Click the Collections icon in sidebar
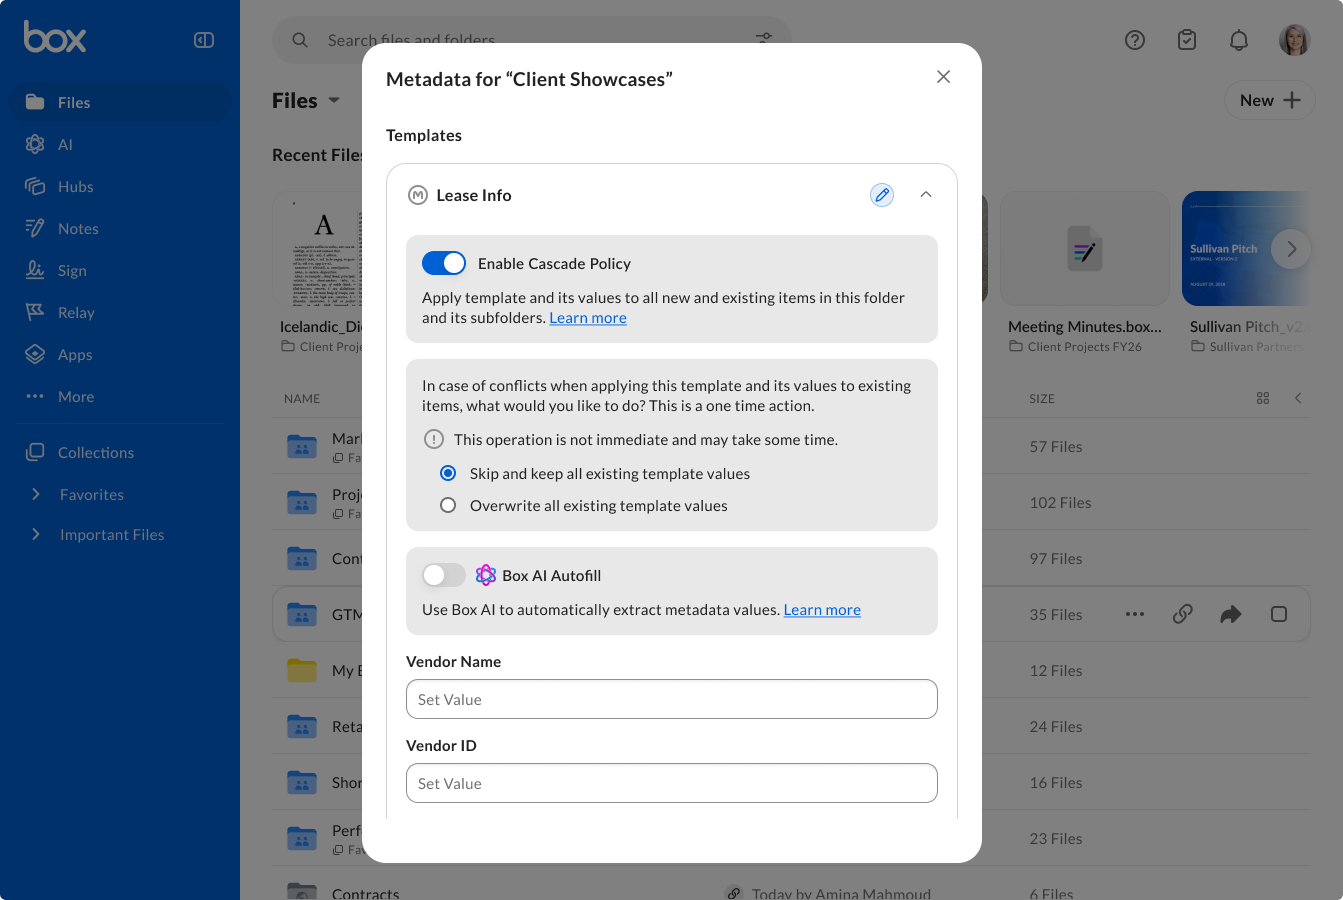This screenshot has width=1343, height=900. click(x=35, y=452)
